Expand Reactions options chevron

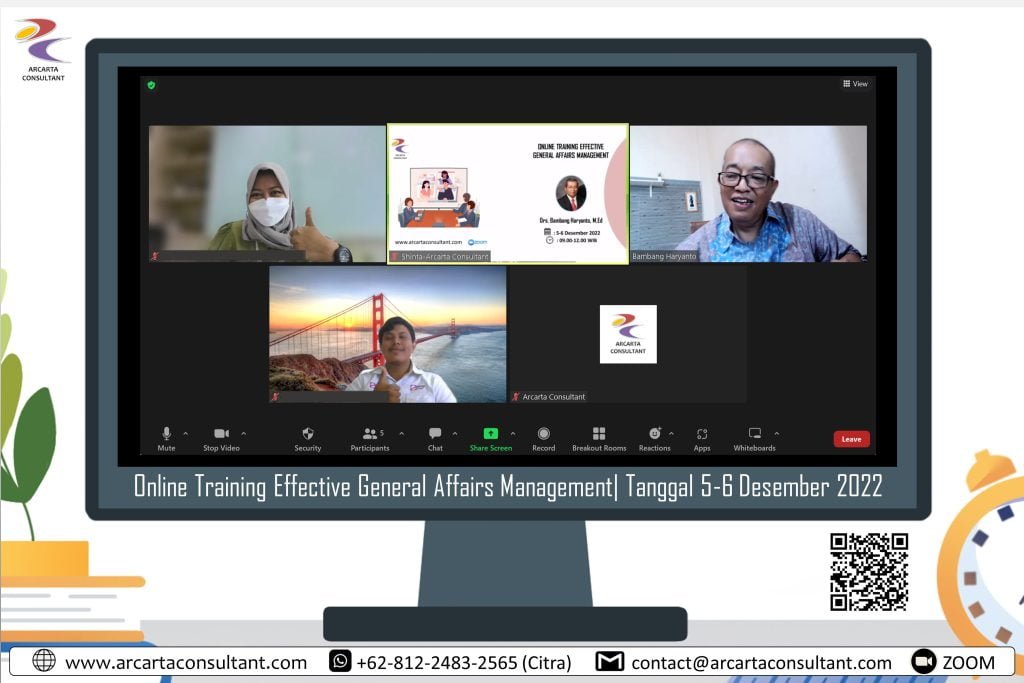pyautogui.click(x=672, y=433)
